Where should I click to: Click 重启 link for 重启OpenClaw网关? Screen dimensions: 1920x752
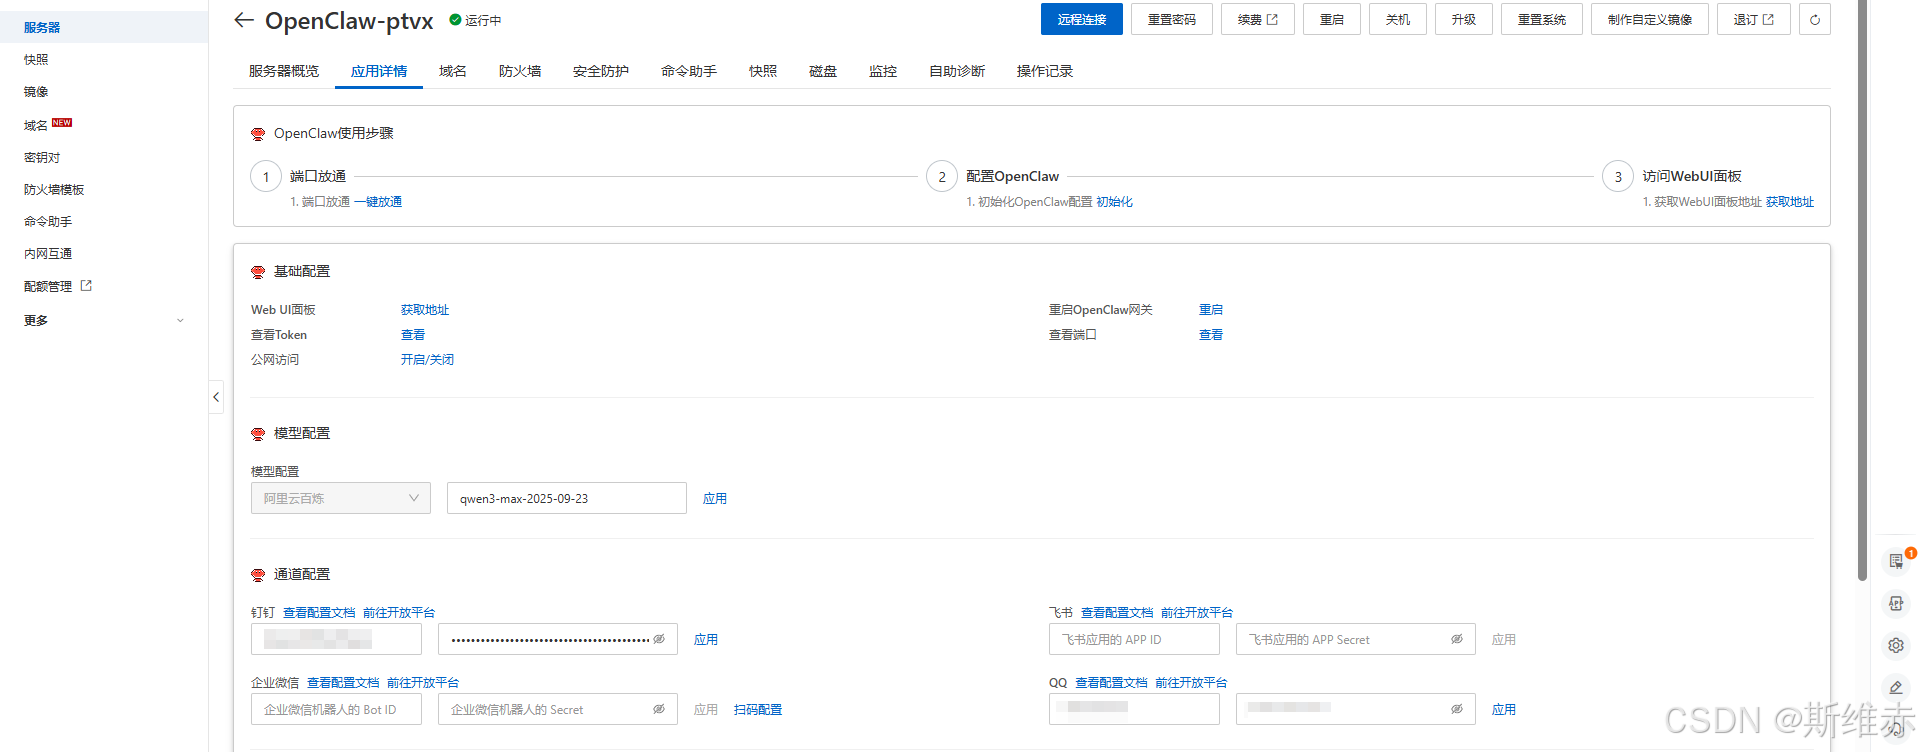(x=1211, y=310)
